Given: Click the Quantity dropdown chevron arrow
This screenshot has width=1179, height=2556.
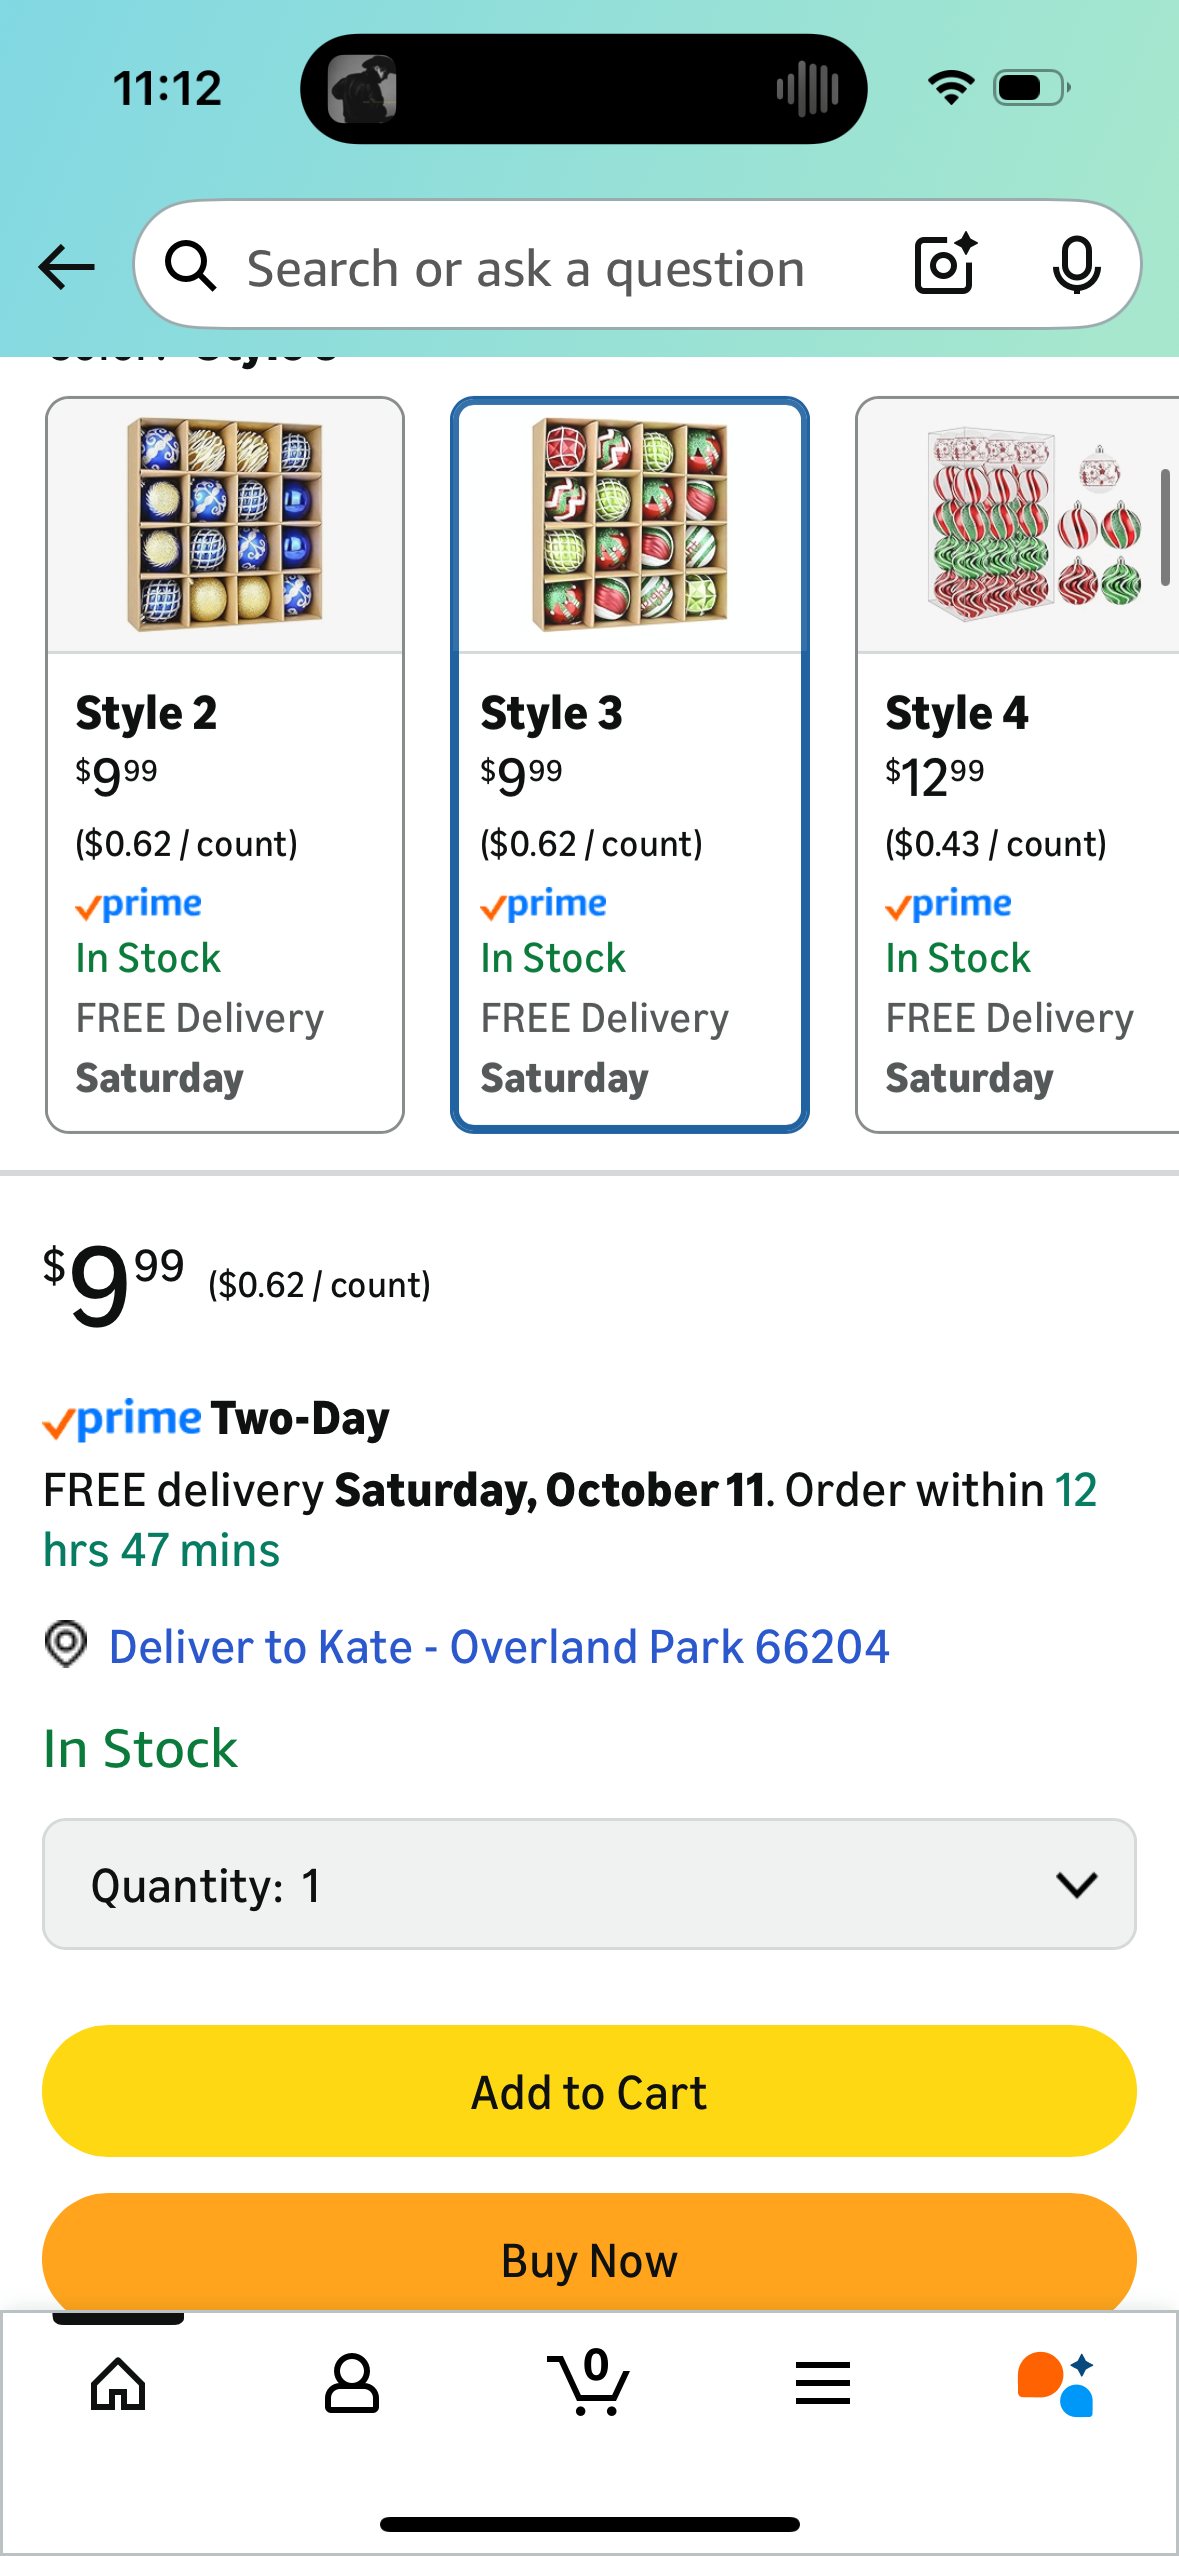Looking at the screenshot, I should [x=1076, y=1885].
